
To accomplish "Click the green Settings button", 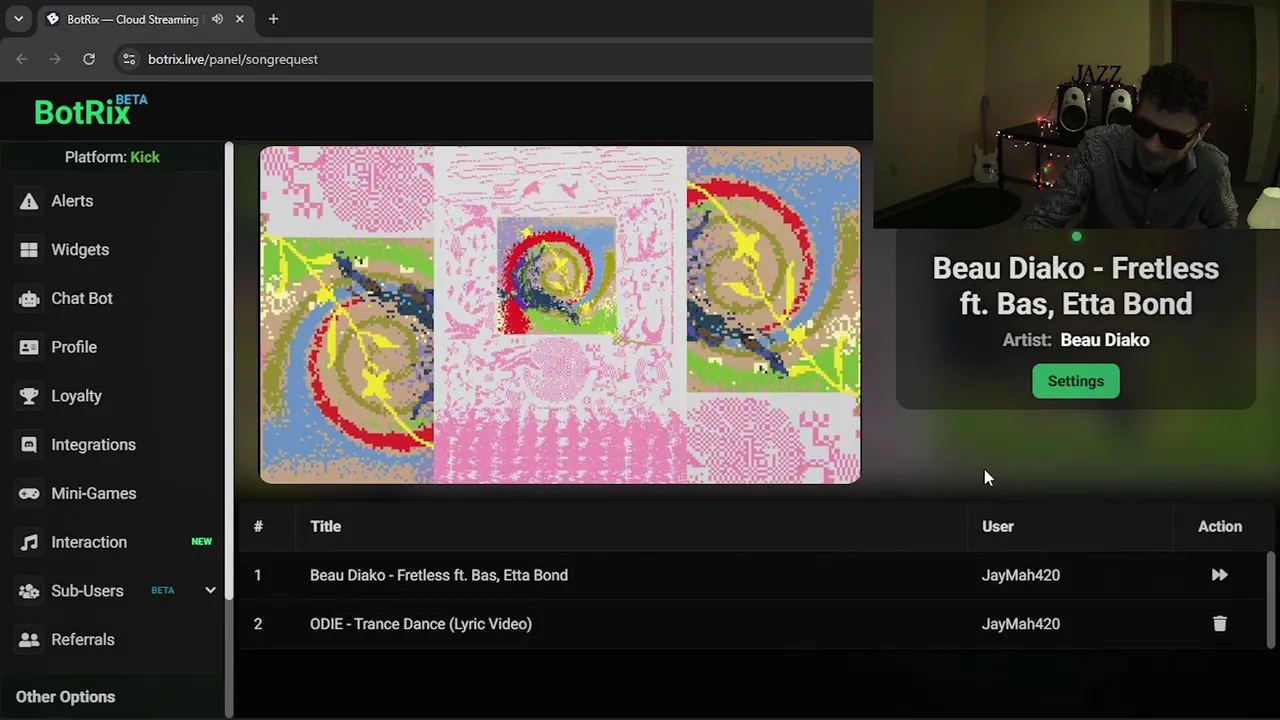I will 1076,381.
